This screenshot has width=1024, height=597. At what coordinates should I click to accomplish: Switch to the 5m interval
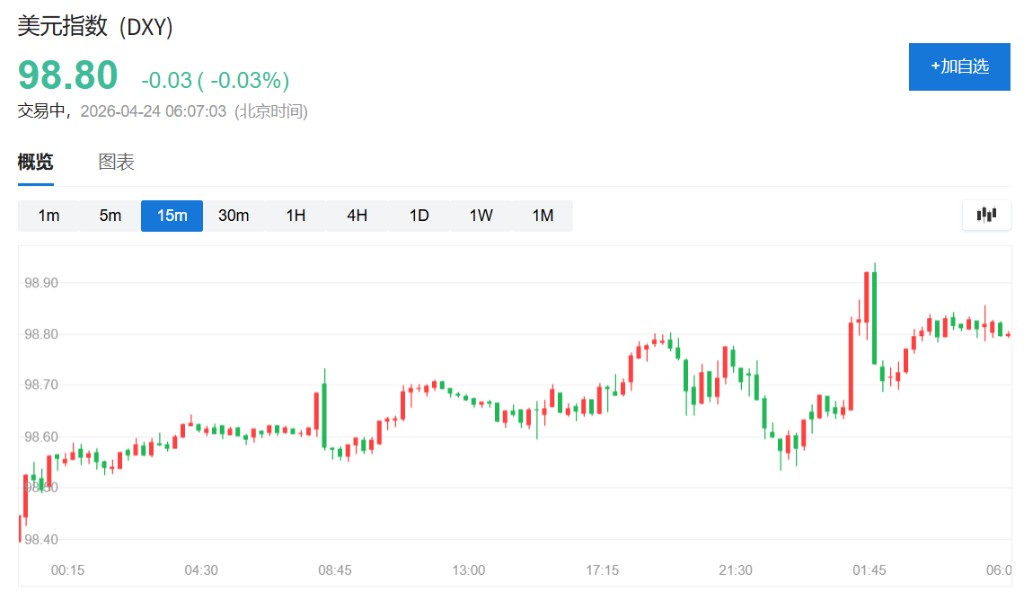(110, 215)
